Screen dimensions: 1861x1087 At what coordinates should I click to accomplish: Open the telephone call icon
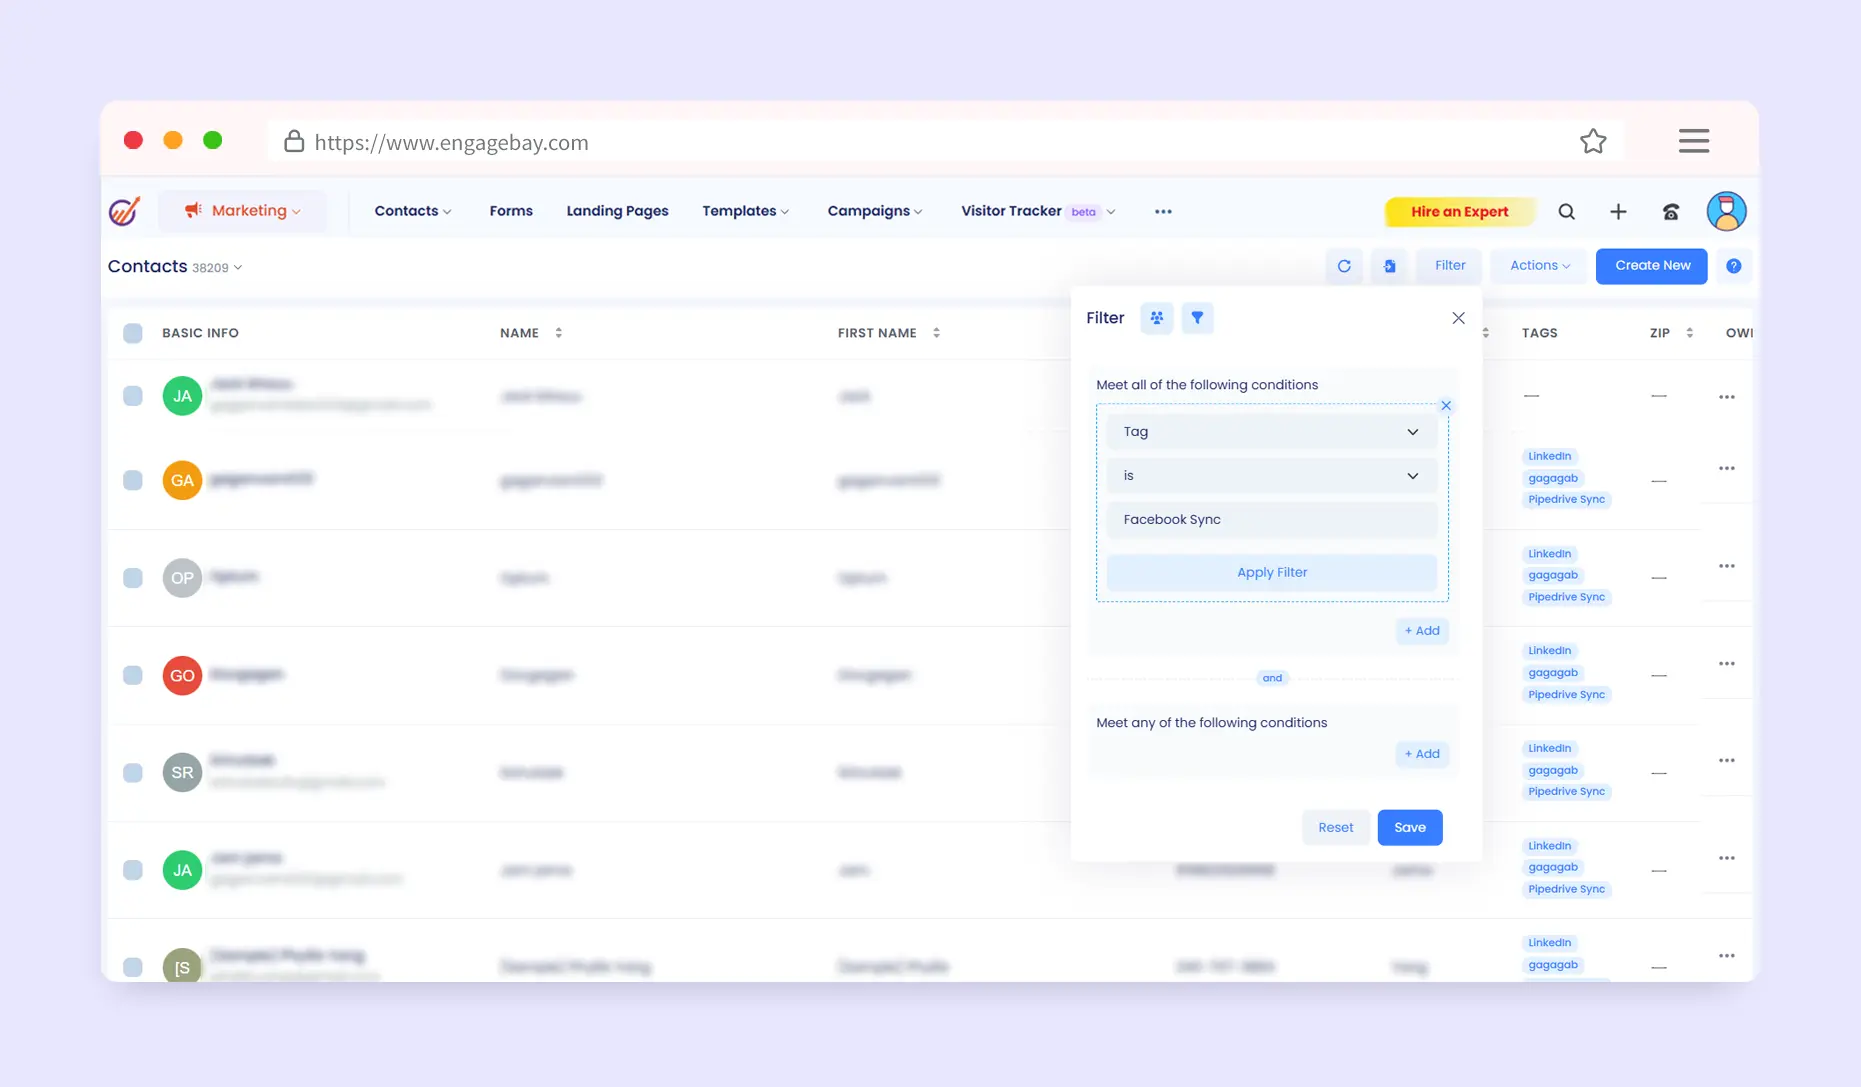(x=1670, y=212)
